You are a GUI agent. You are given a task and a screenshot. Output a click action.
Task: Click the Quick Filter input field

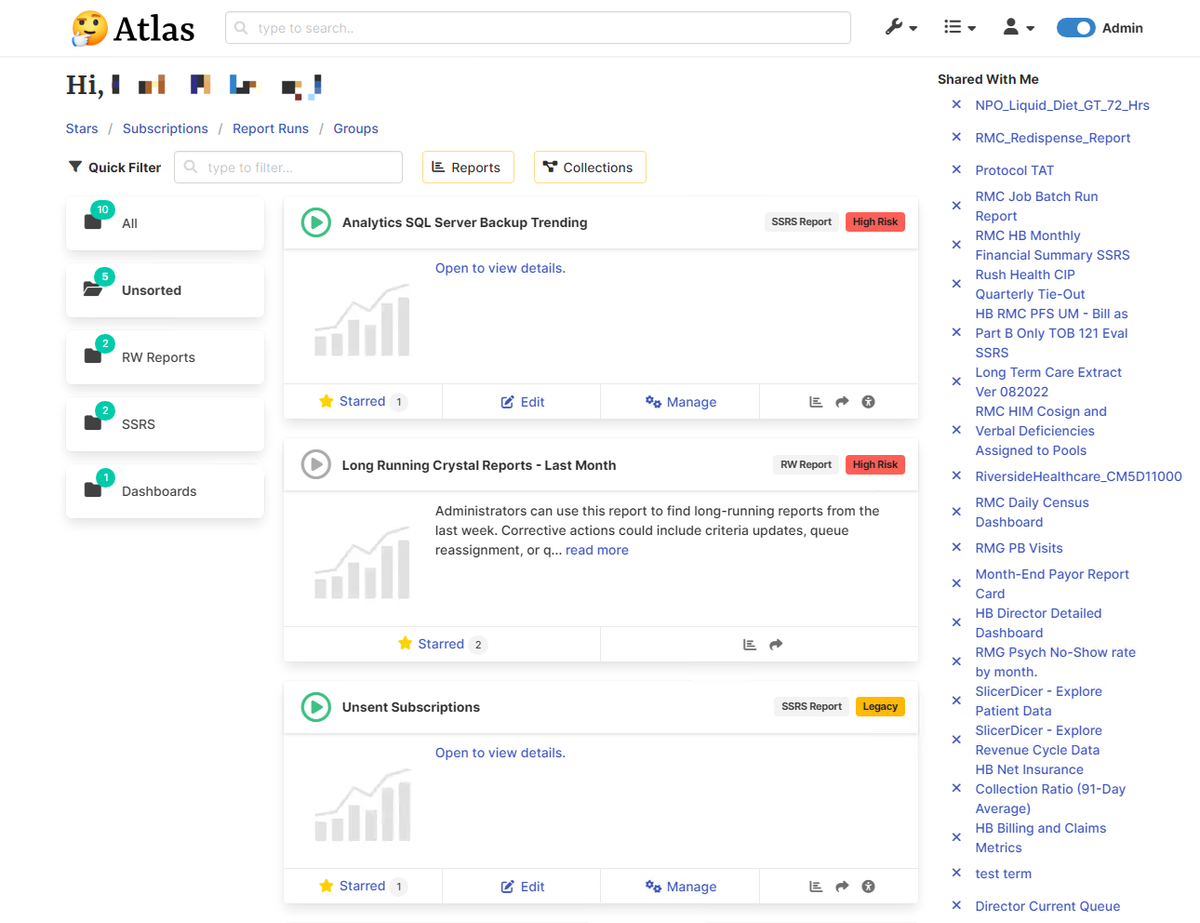click(x=288, y=168)
